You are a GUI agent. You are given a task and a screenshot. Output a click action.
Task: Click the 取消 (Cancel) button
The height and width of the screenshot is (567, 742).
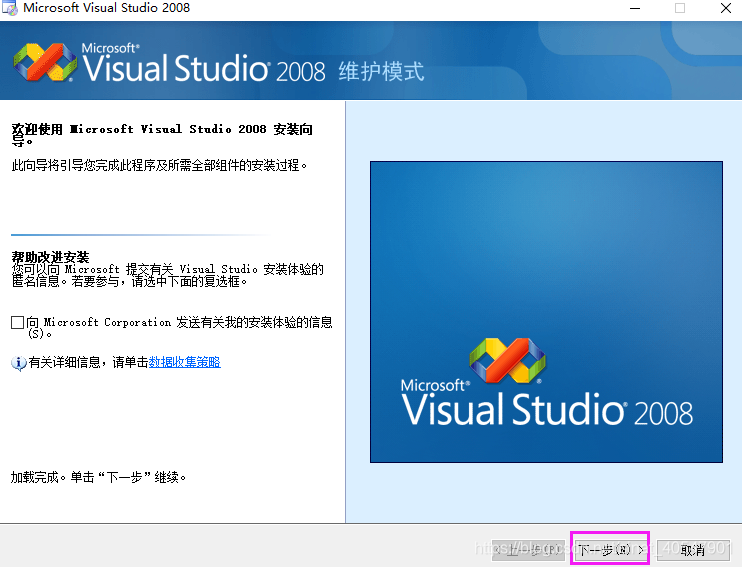(692, 549)
